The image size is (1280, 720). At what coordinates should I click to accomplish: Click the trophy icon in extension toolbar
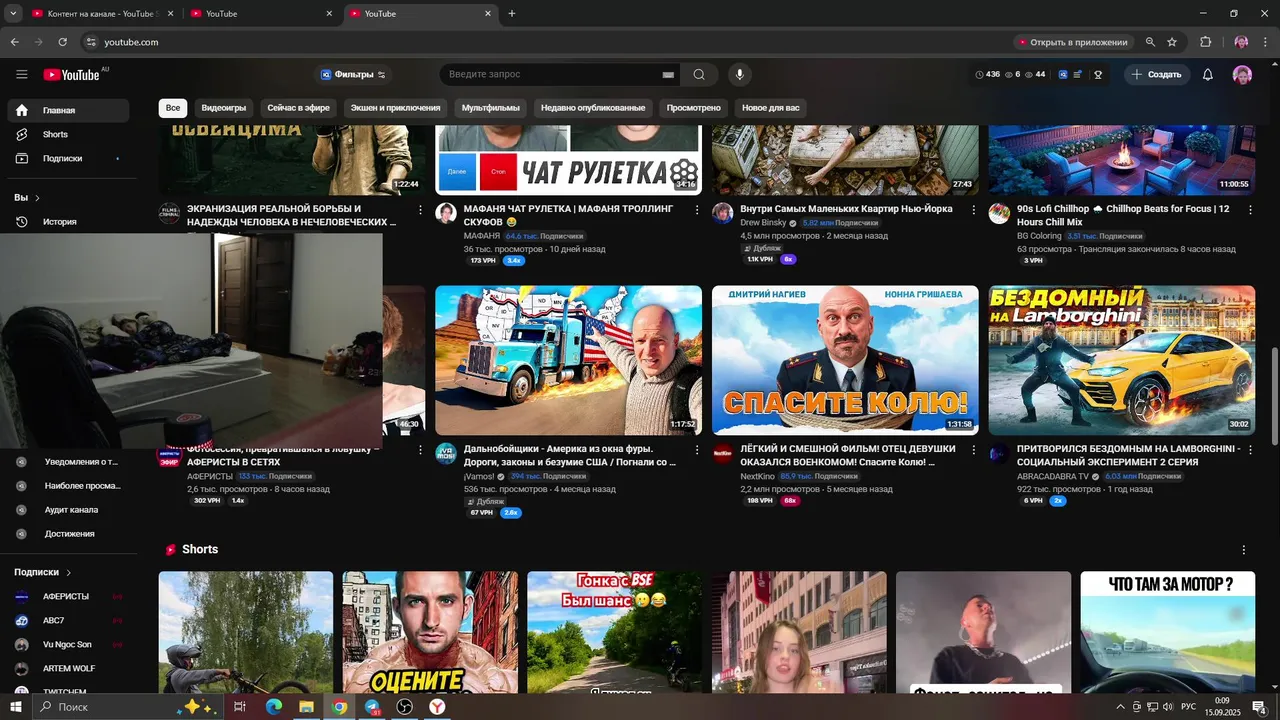[1097, 75]
